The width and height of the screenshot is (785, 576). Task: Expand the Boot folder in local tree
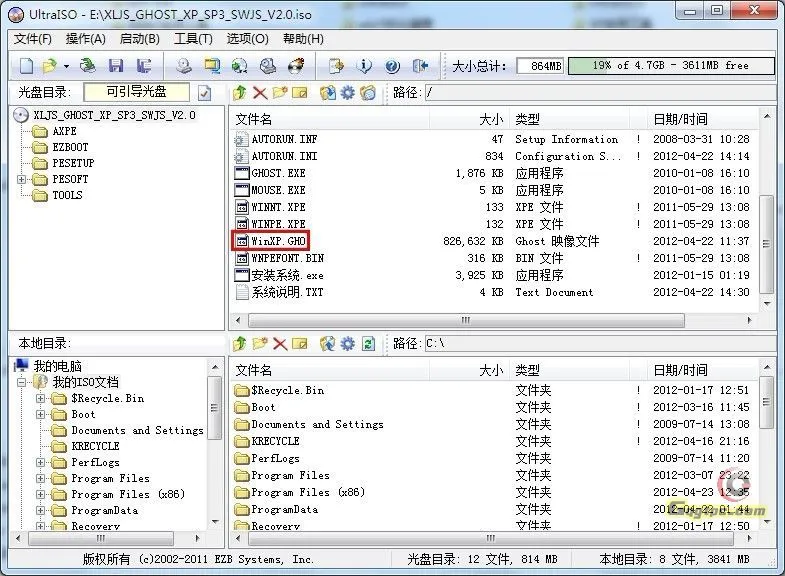[40, 415]
